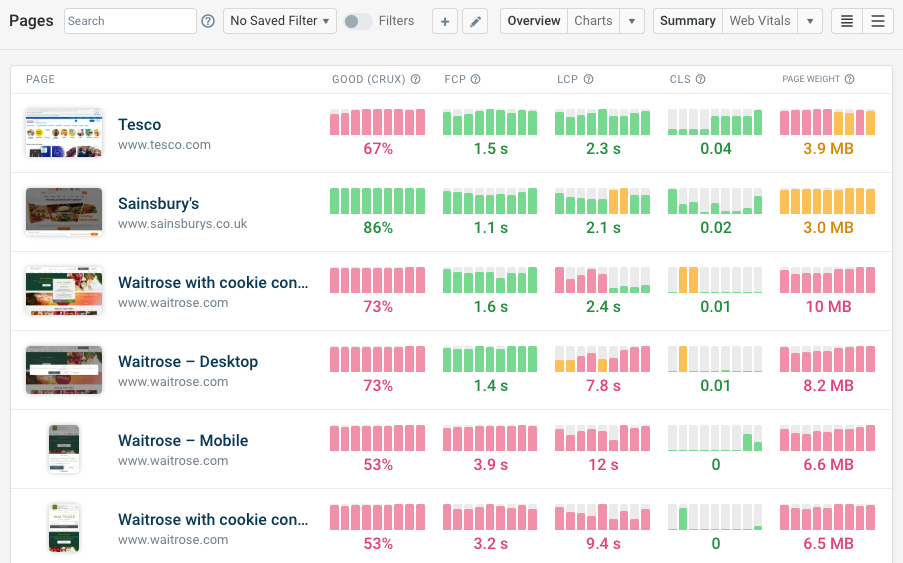Image resolution: width=903 pixels, height=563 pixels.
Task: Click Sainsbury's 1.1 s FCP value
Action: pyautogui.click(x=491, y=228)
